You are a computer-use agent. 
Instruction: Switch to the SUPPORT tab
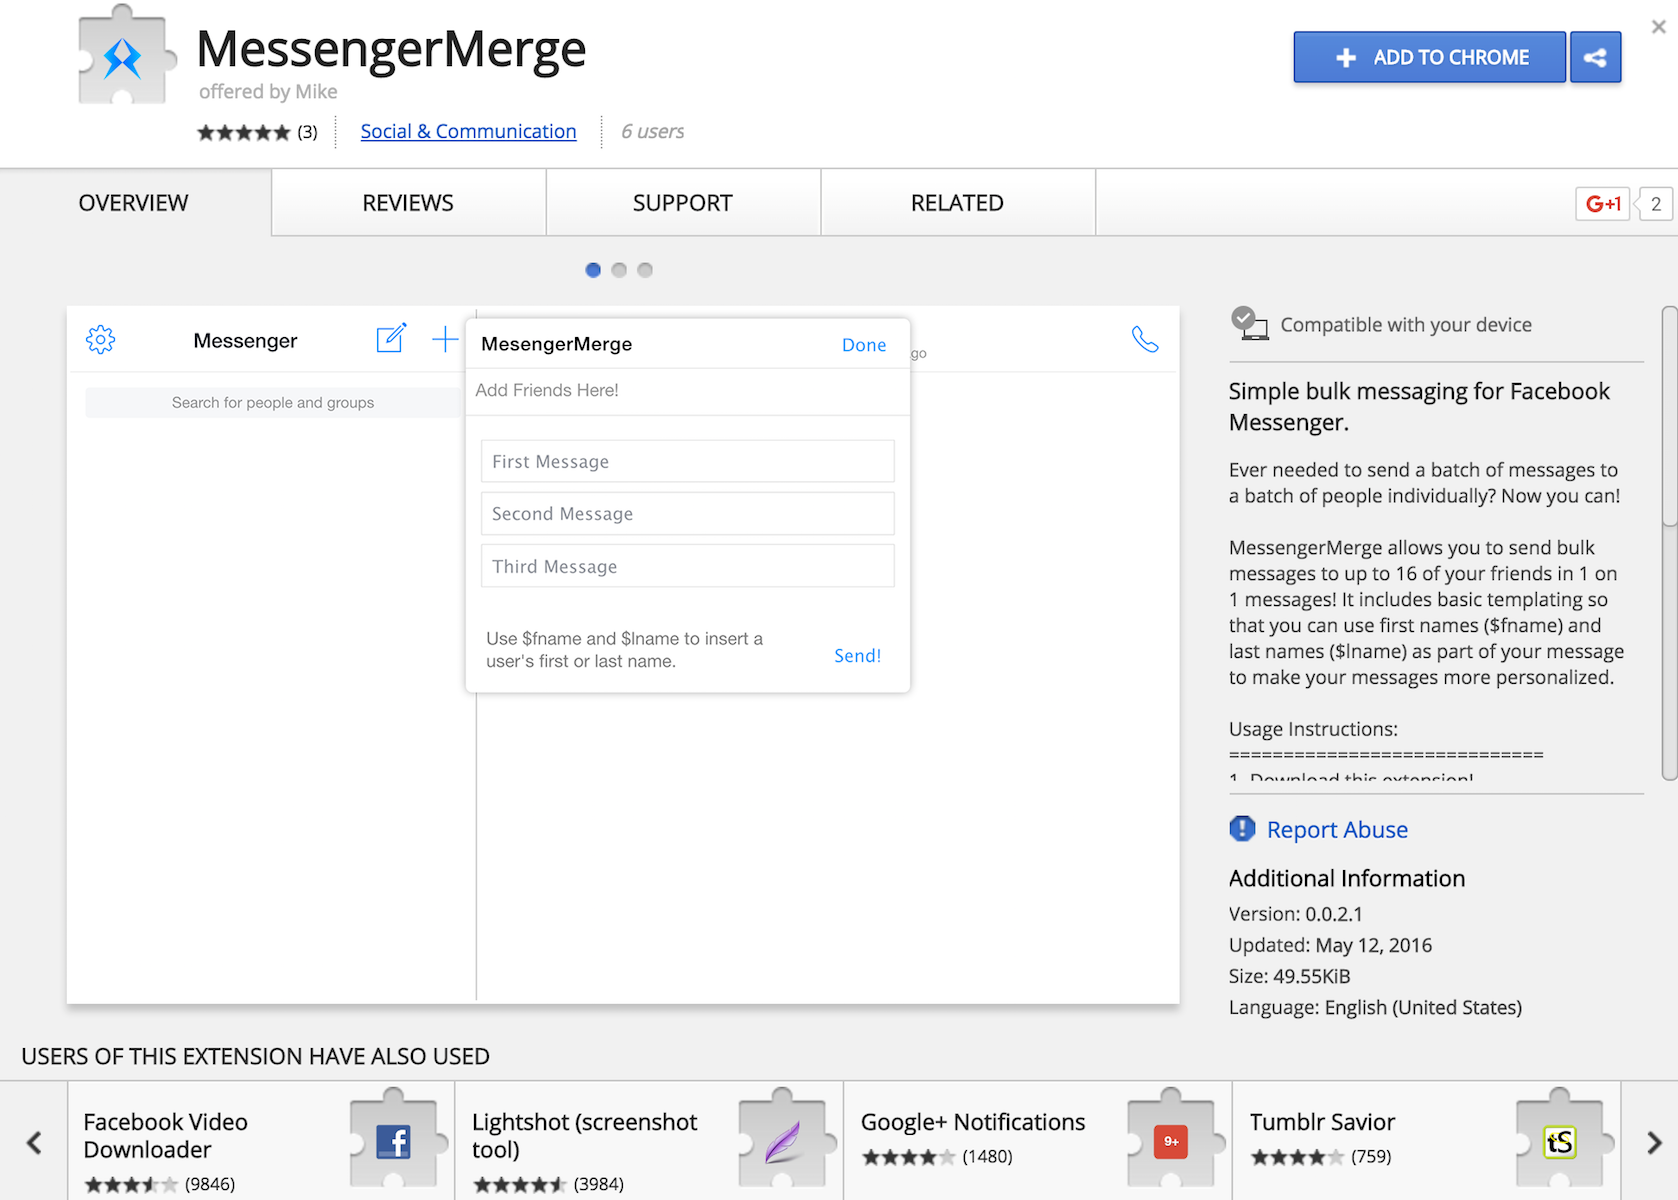click(x=682, y=202)
